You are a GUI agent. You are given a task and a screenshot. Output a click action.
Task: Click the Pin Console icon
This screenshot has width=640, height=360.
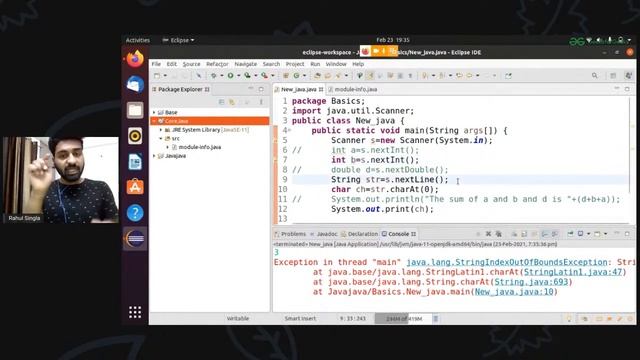tap(570, 234)
